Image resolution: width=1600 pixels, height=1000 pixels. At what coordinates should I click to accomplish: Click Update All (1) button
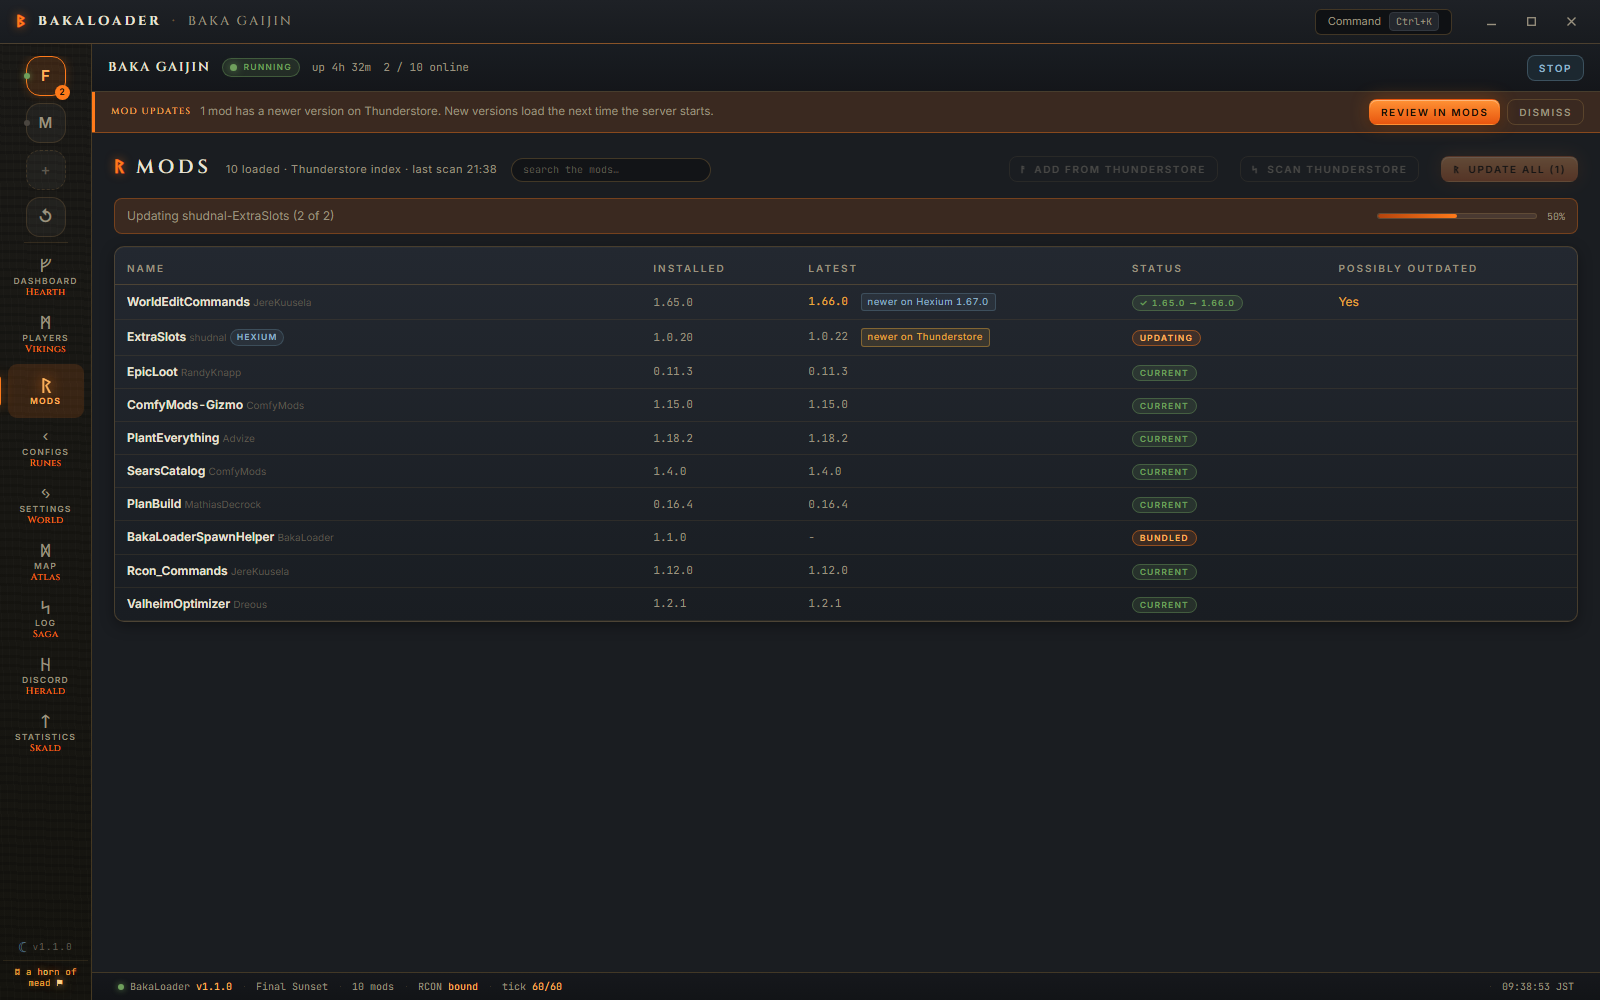[x=1509, y=170]
